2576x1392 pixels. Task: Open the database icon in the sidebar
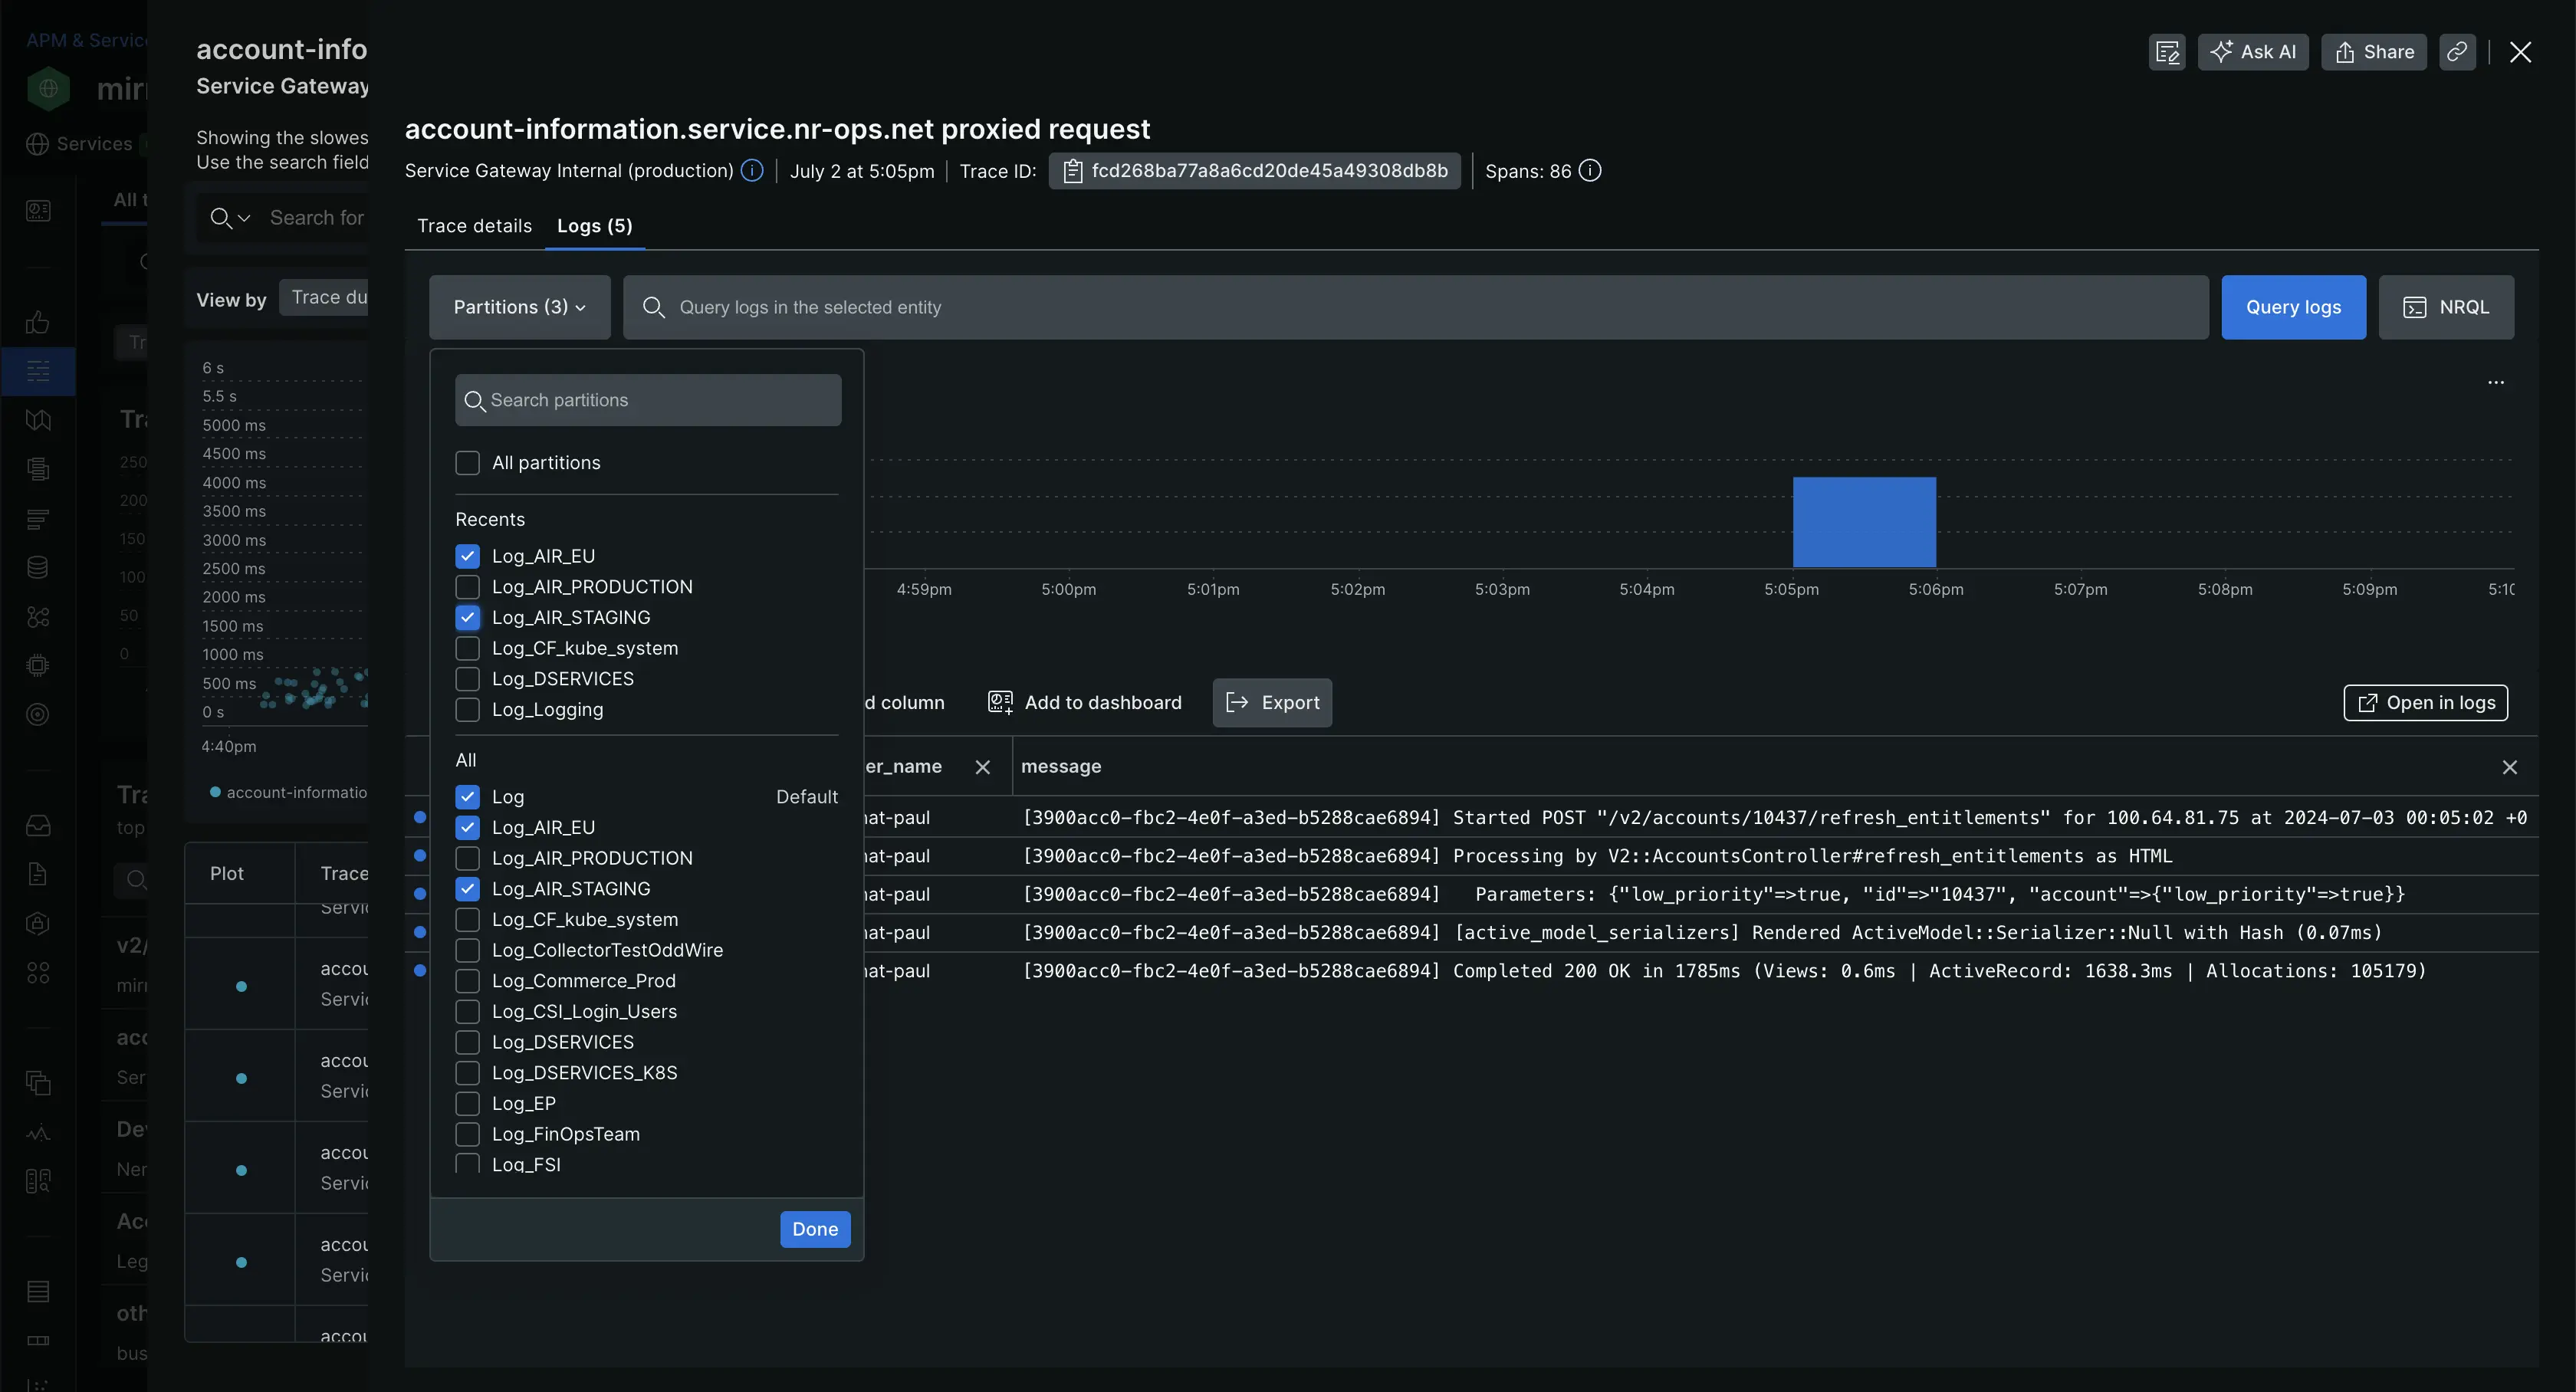(37, 567)
